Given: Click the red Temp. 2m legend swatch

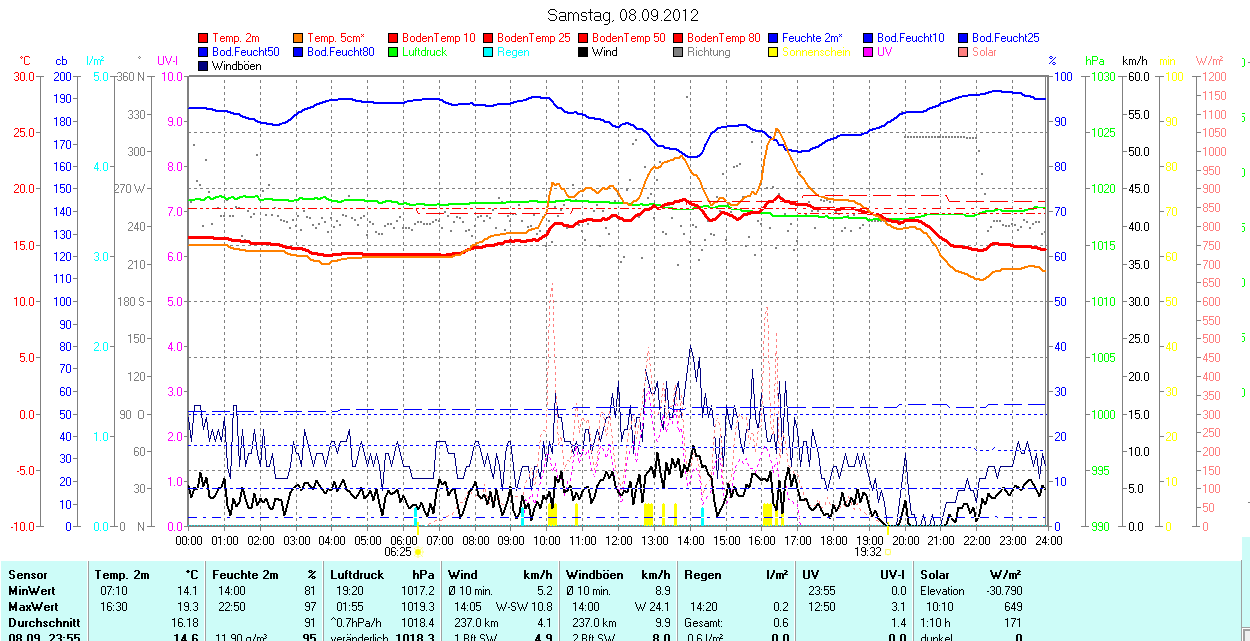Looking at the screenshot, I should pyautogui.click(x=205, y=38).
